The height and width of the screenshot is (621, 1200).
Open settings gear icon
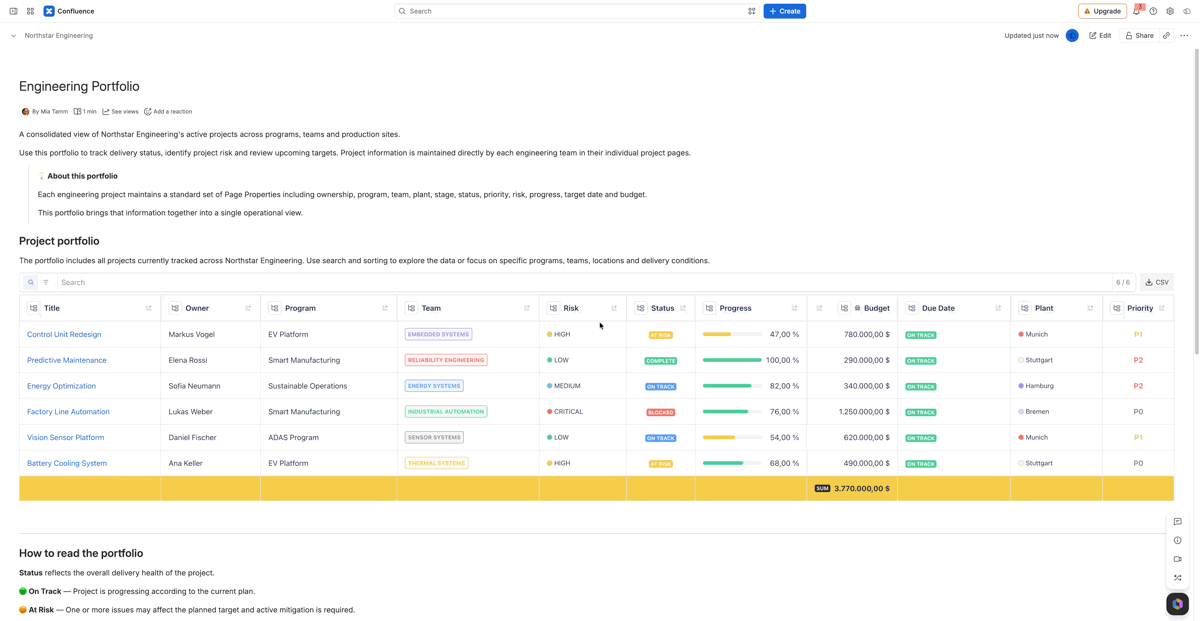1170,11
